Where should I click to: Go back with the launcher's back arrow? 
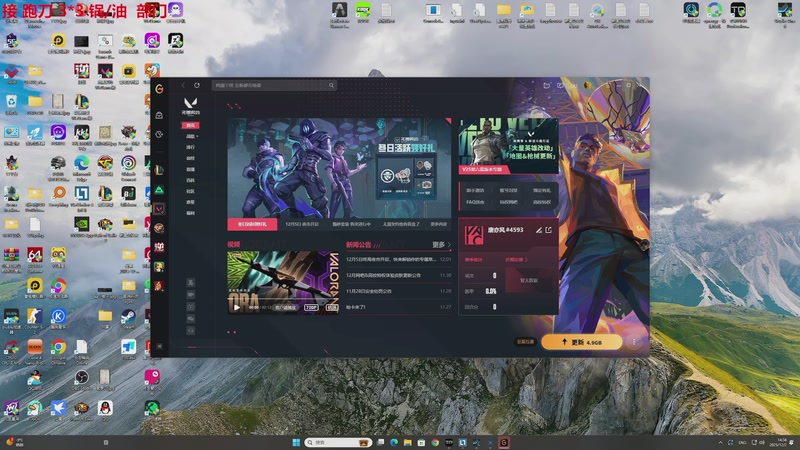tap(183, 85)
